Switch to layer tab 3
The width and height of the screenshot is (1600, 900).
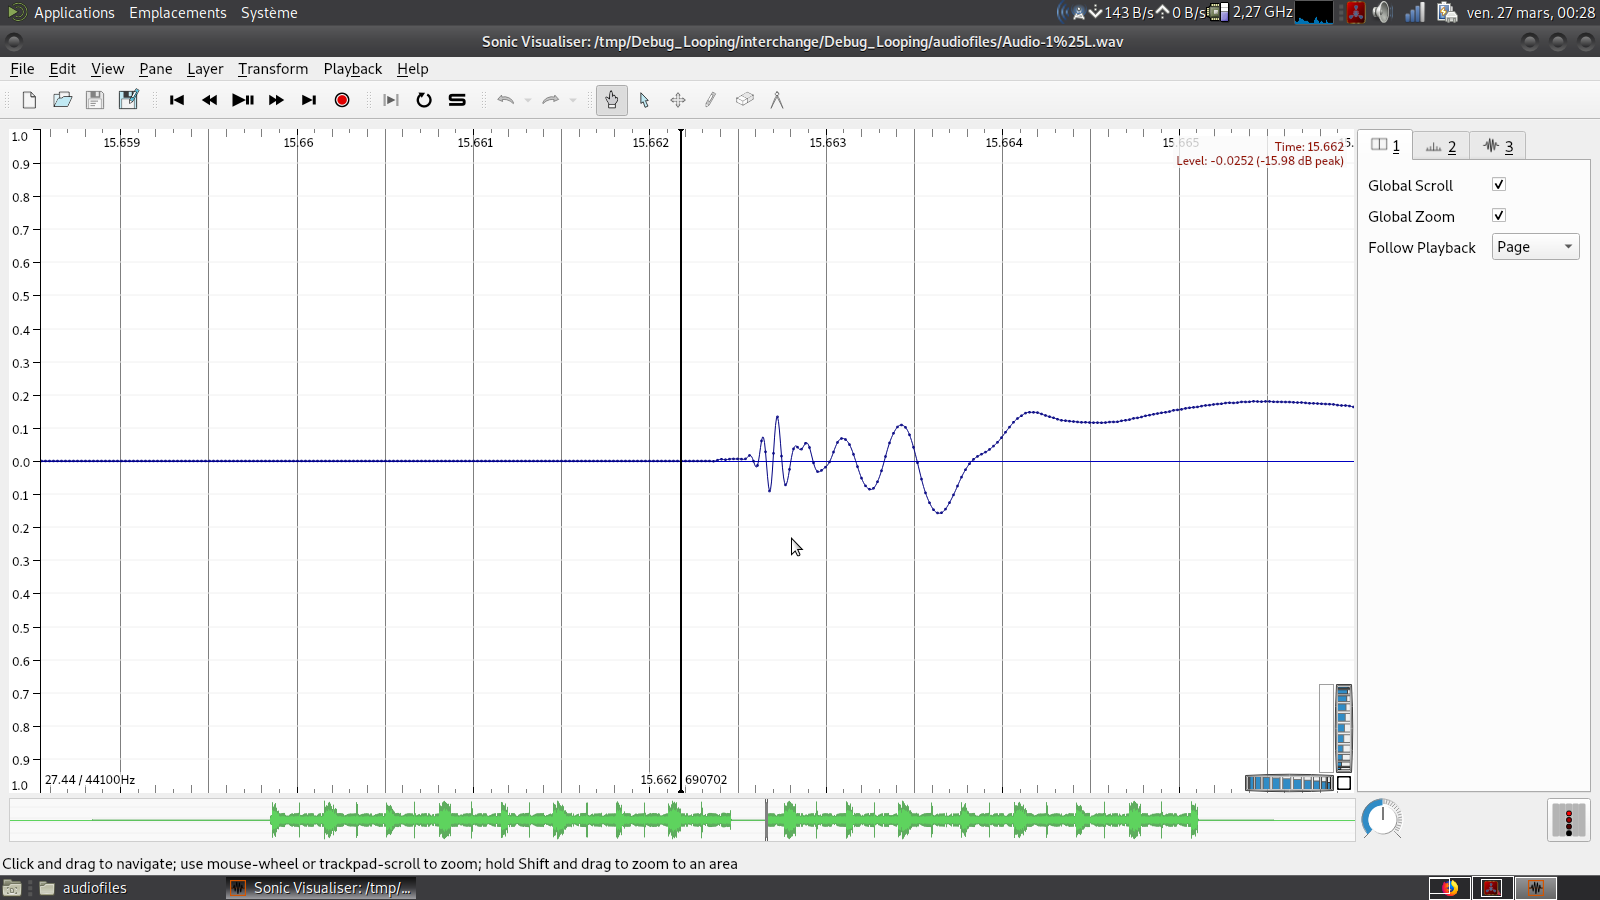[x=1497, y=146]
